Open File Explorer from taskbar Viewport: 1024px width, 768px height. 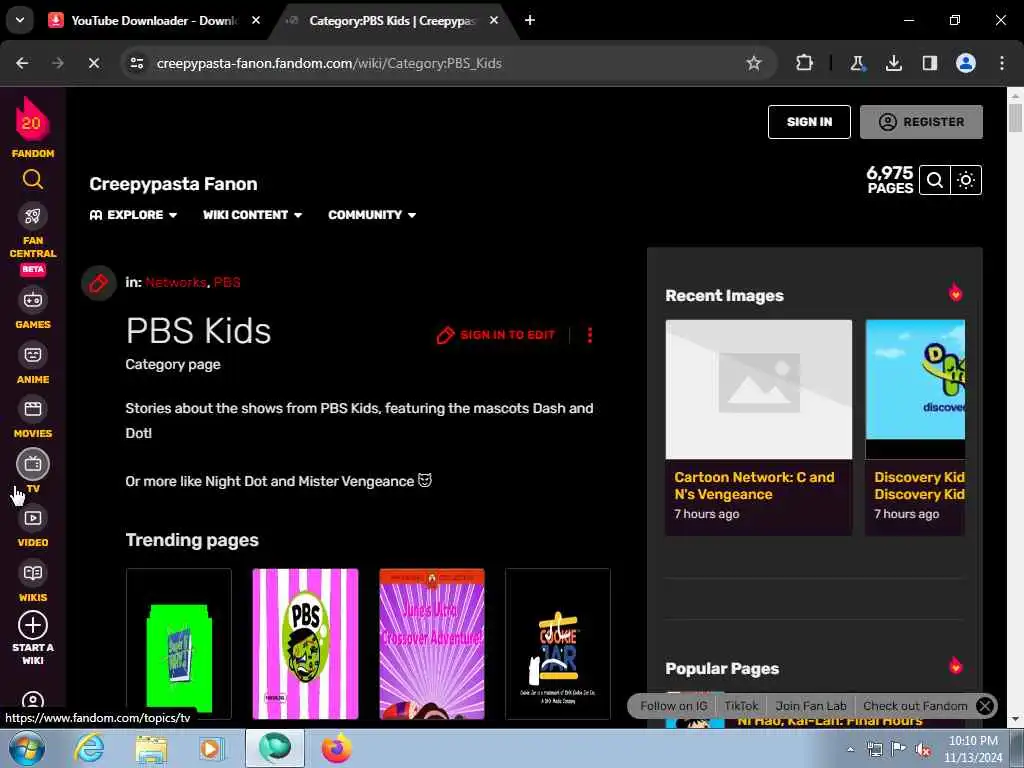tap(151, 748)
